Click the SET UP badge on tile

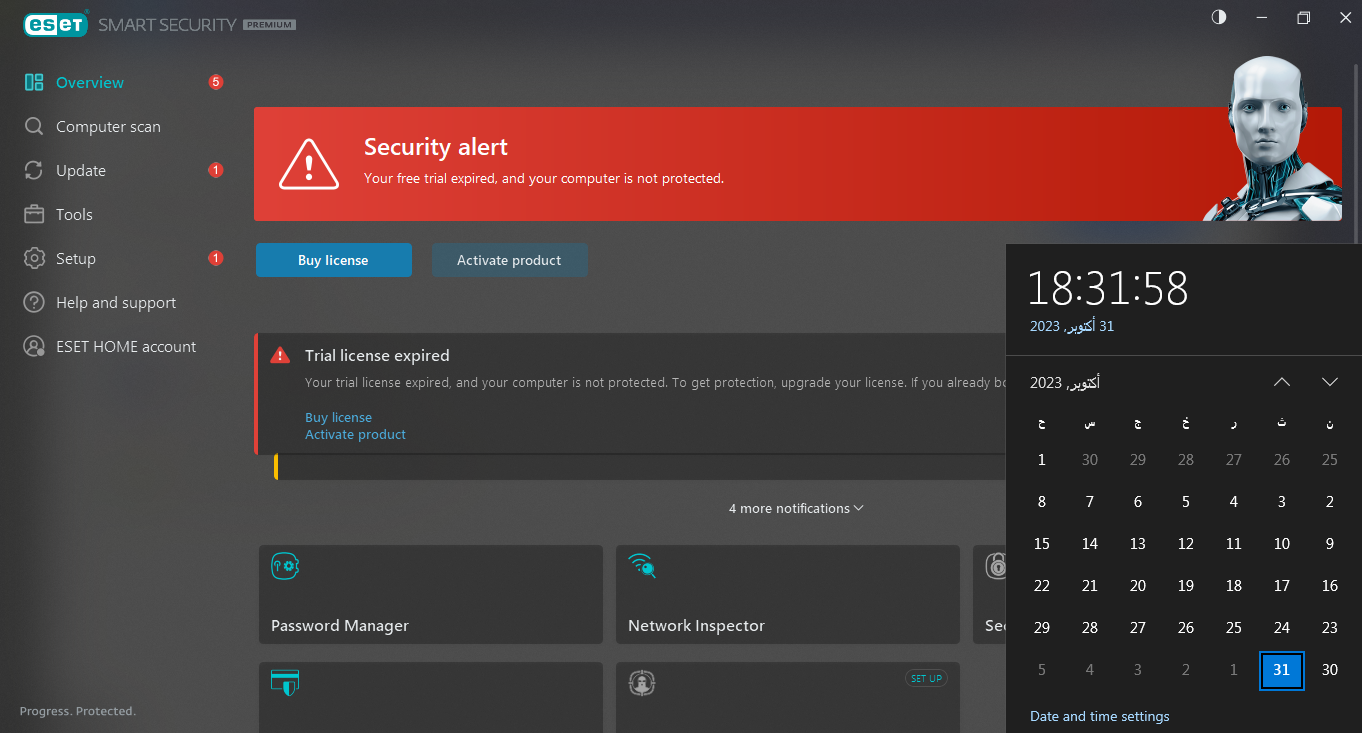click(x=926, y=679)
